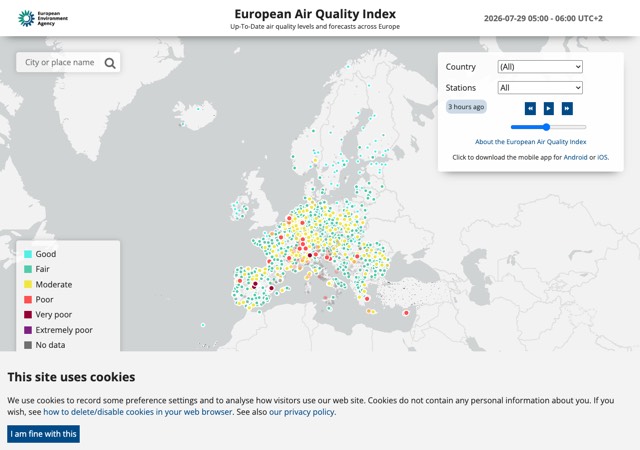The image size is (640, 450).
Task: Start the timeline play button
Action: (549, 109)
